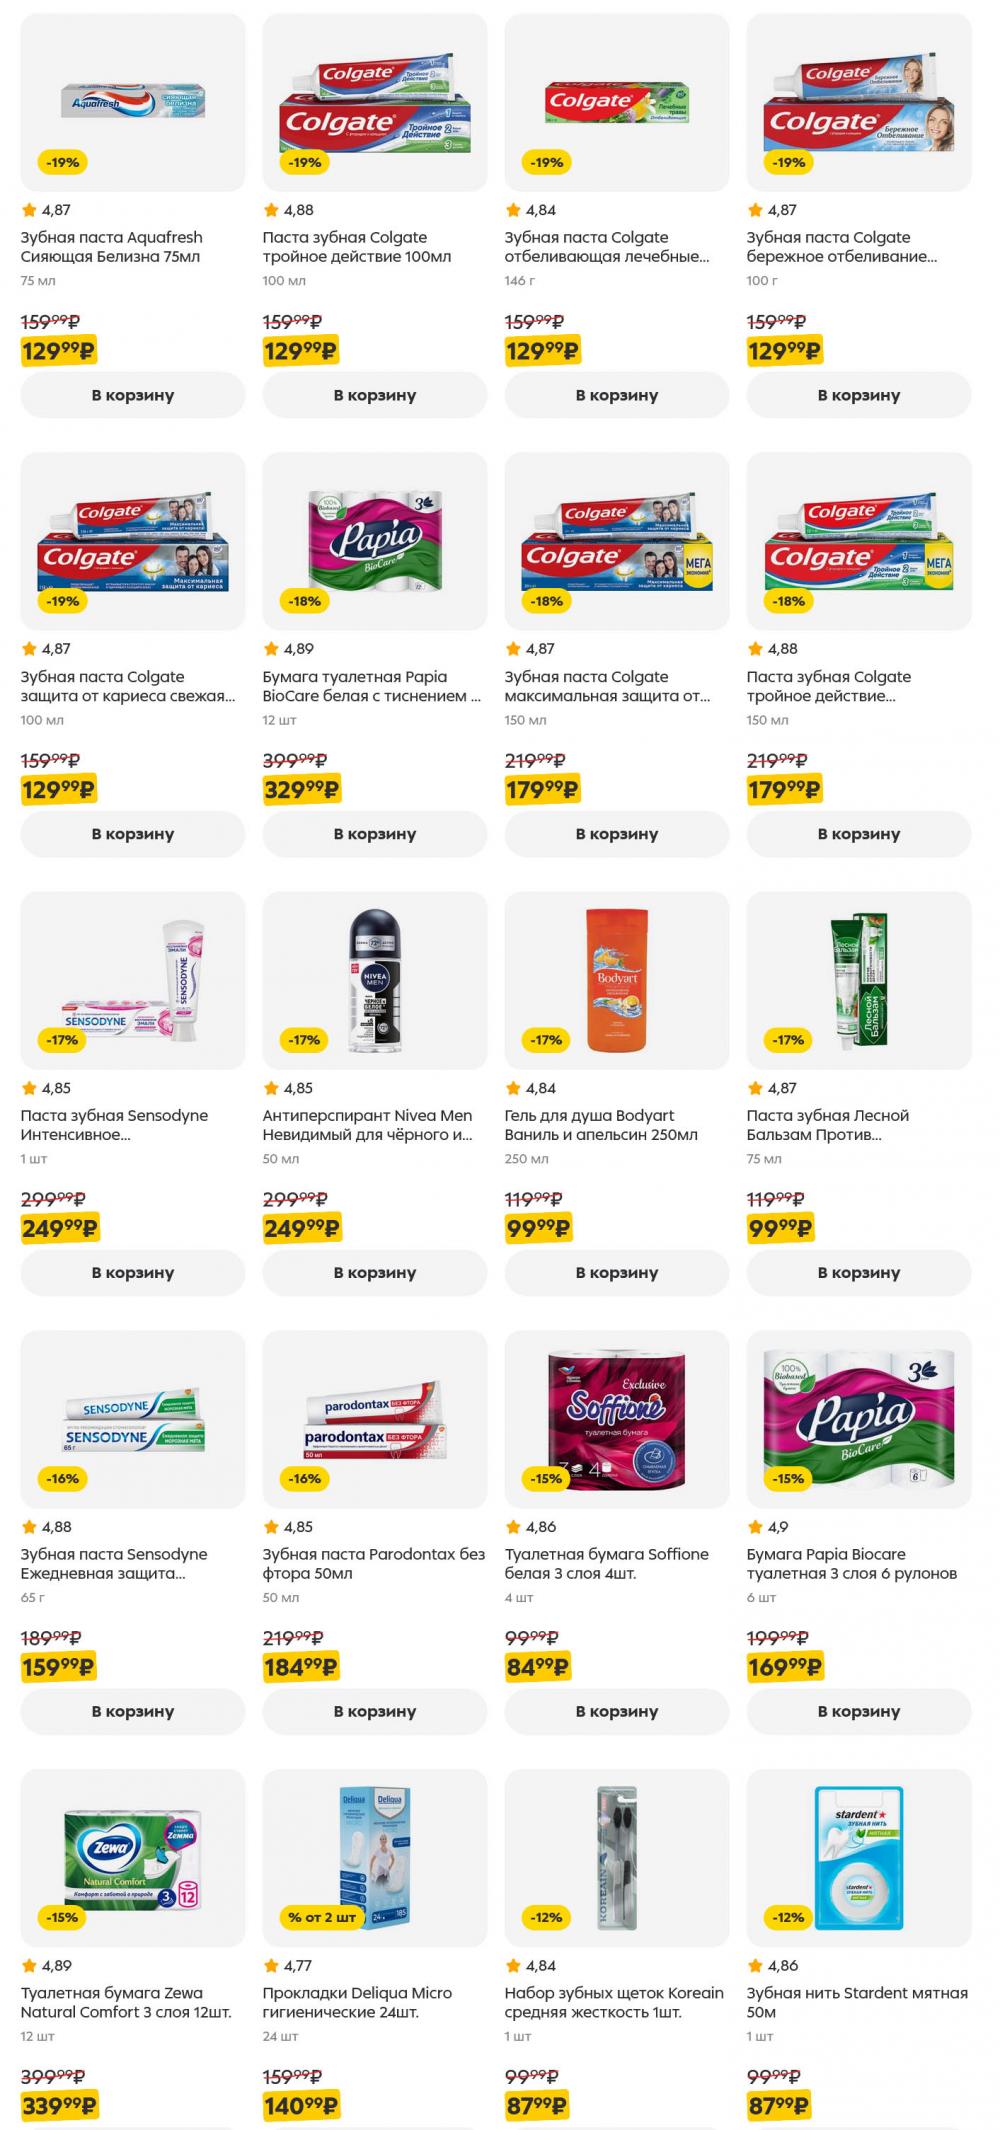Click the '% от 2 шт' badge on Deliqua

(322, 1917)
